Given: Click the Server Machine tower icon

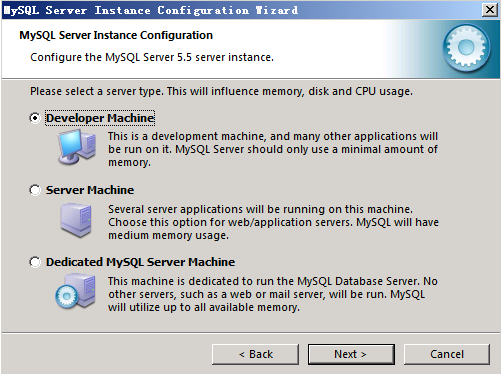Looking at the screenshot, I should coord(76,220).
